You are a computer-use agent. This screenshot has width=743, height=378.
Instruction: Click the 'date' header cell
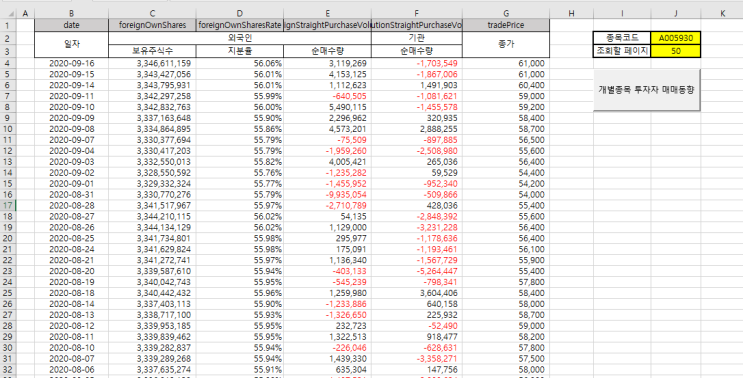click(71, 25)
